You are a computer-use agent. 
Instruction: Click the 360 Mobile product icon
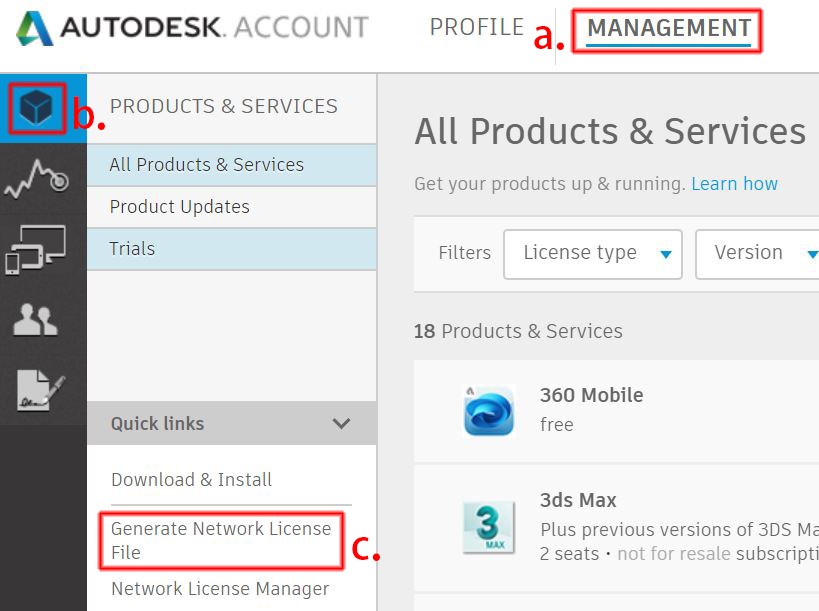(x=488, y=411)
